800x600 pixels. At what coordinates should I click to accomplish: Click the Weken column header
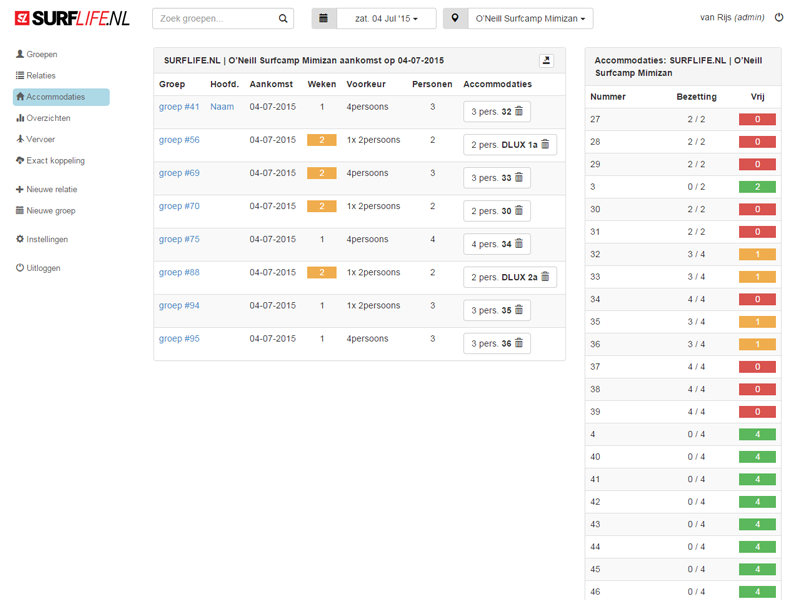click(x=321, y=84)
